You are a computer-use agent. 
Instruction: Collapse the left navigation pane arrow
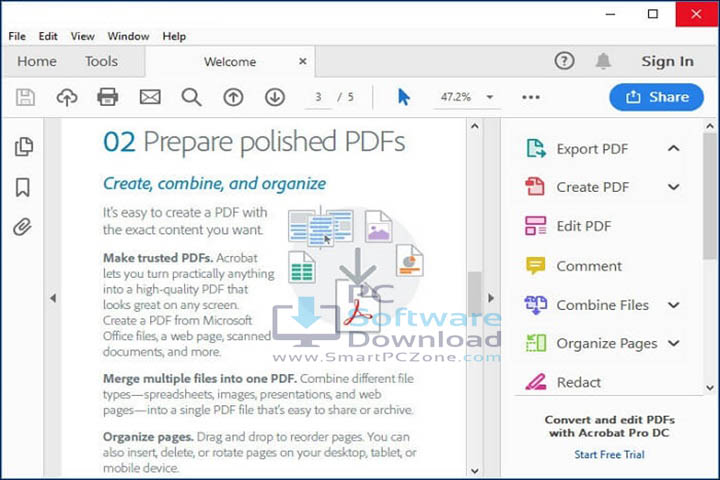coord(53,298)
